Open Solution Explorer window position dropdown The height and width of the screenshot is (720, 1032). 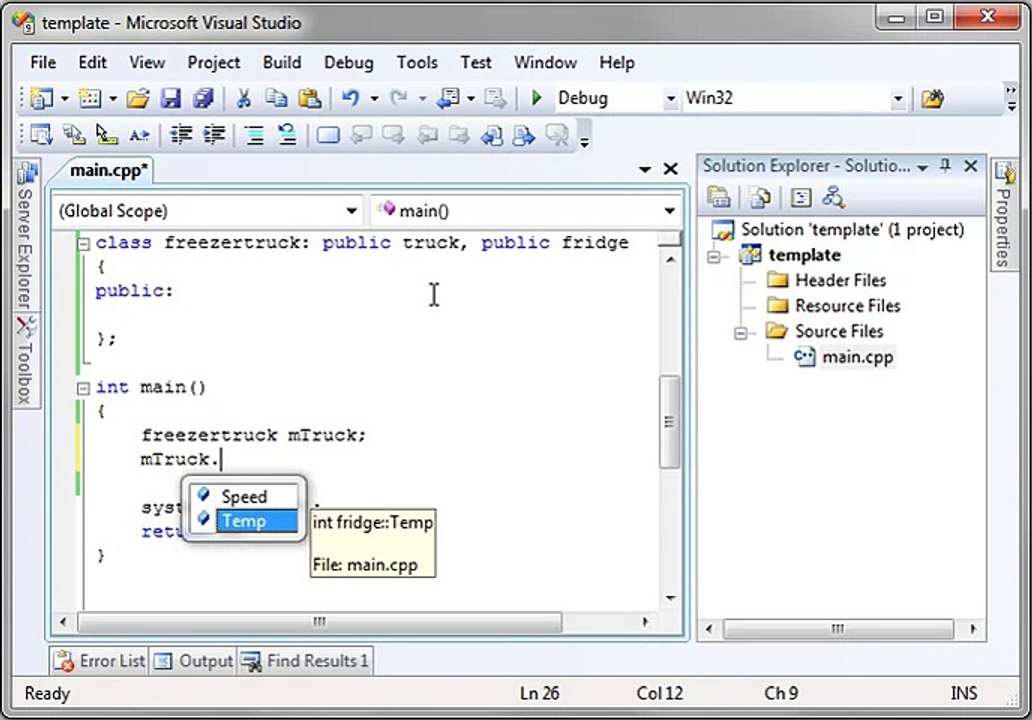tap(923, 168)
